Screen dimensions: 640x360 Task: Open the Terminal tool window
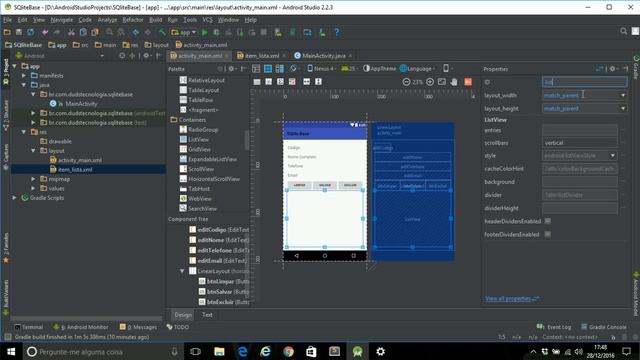(29, 327)
